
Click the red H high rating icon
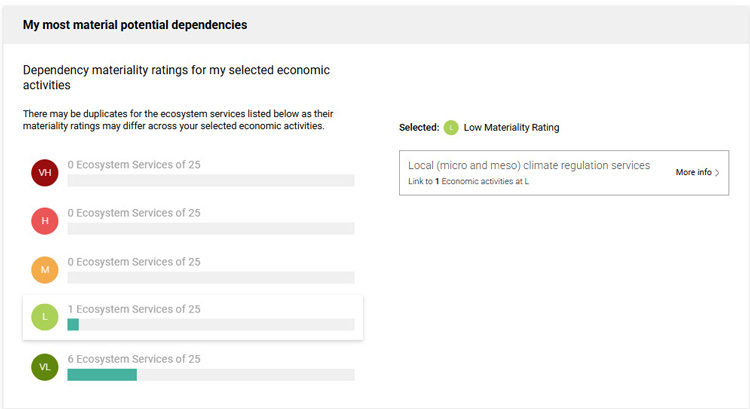tap(44, 221)
